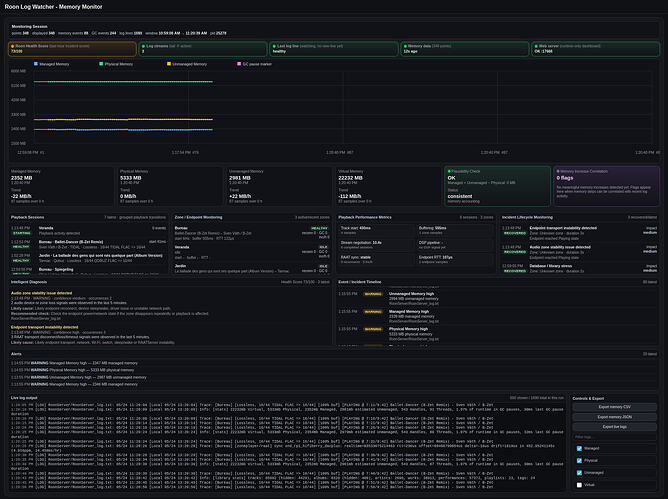Click the Endpoint RTT metric tile
This screenshot has height=499, width=668.
click(x=455, y=259)
